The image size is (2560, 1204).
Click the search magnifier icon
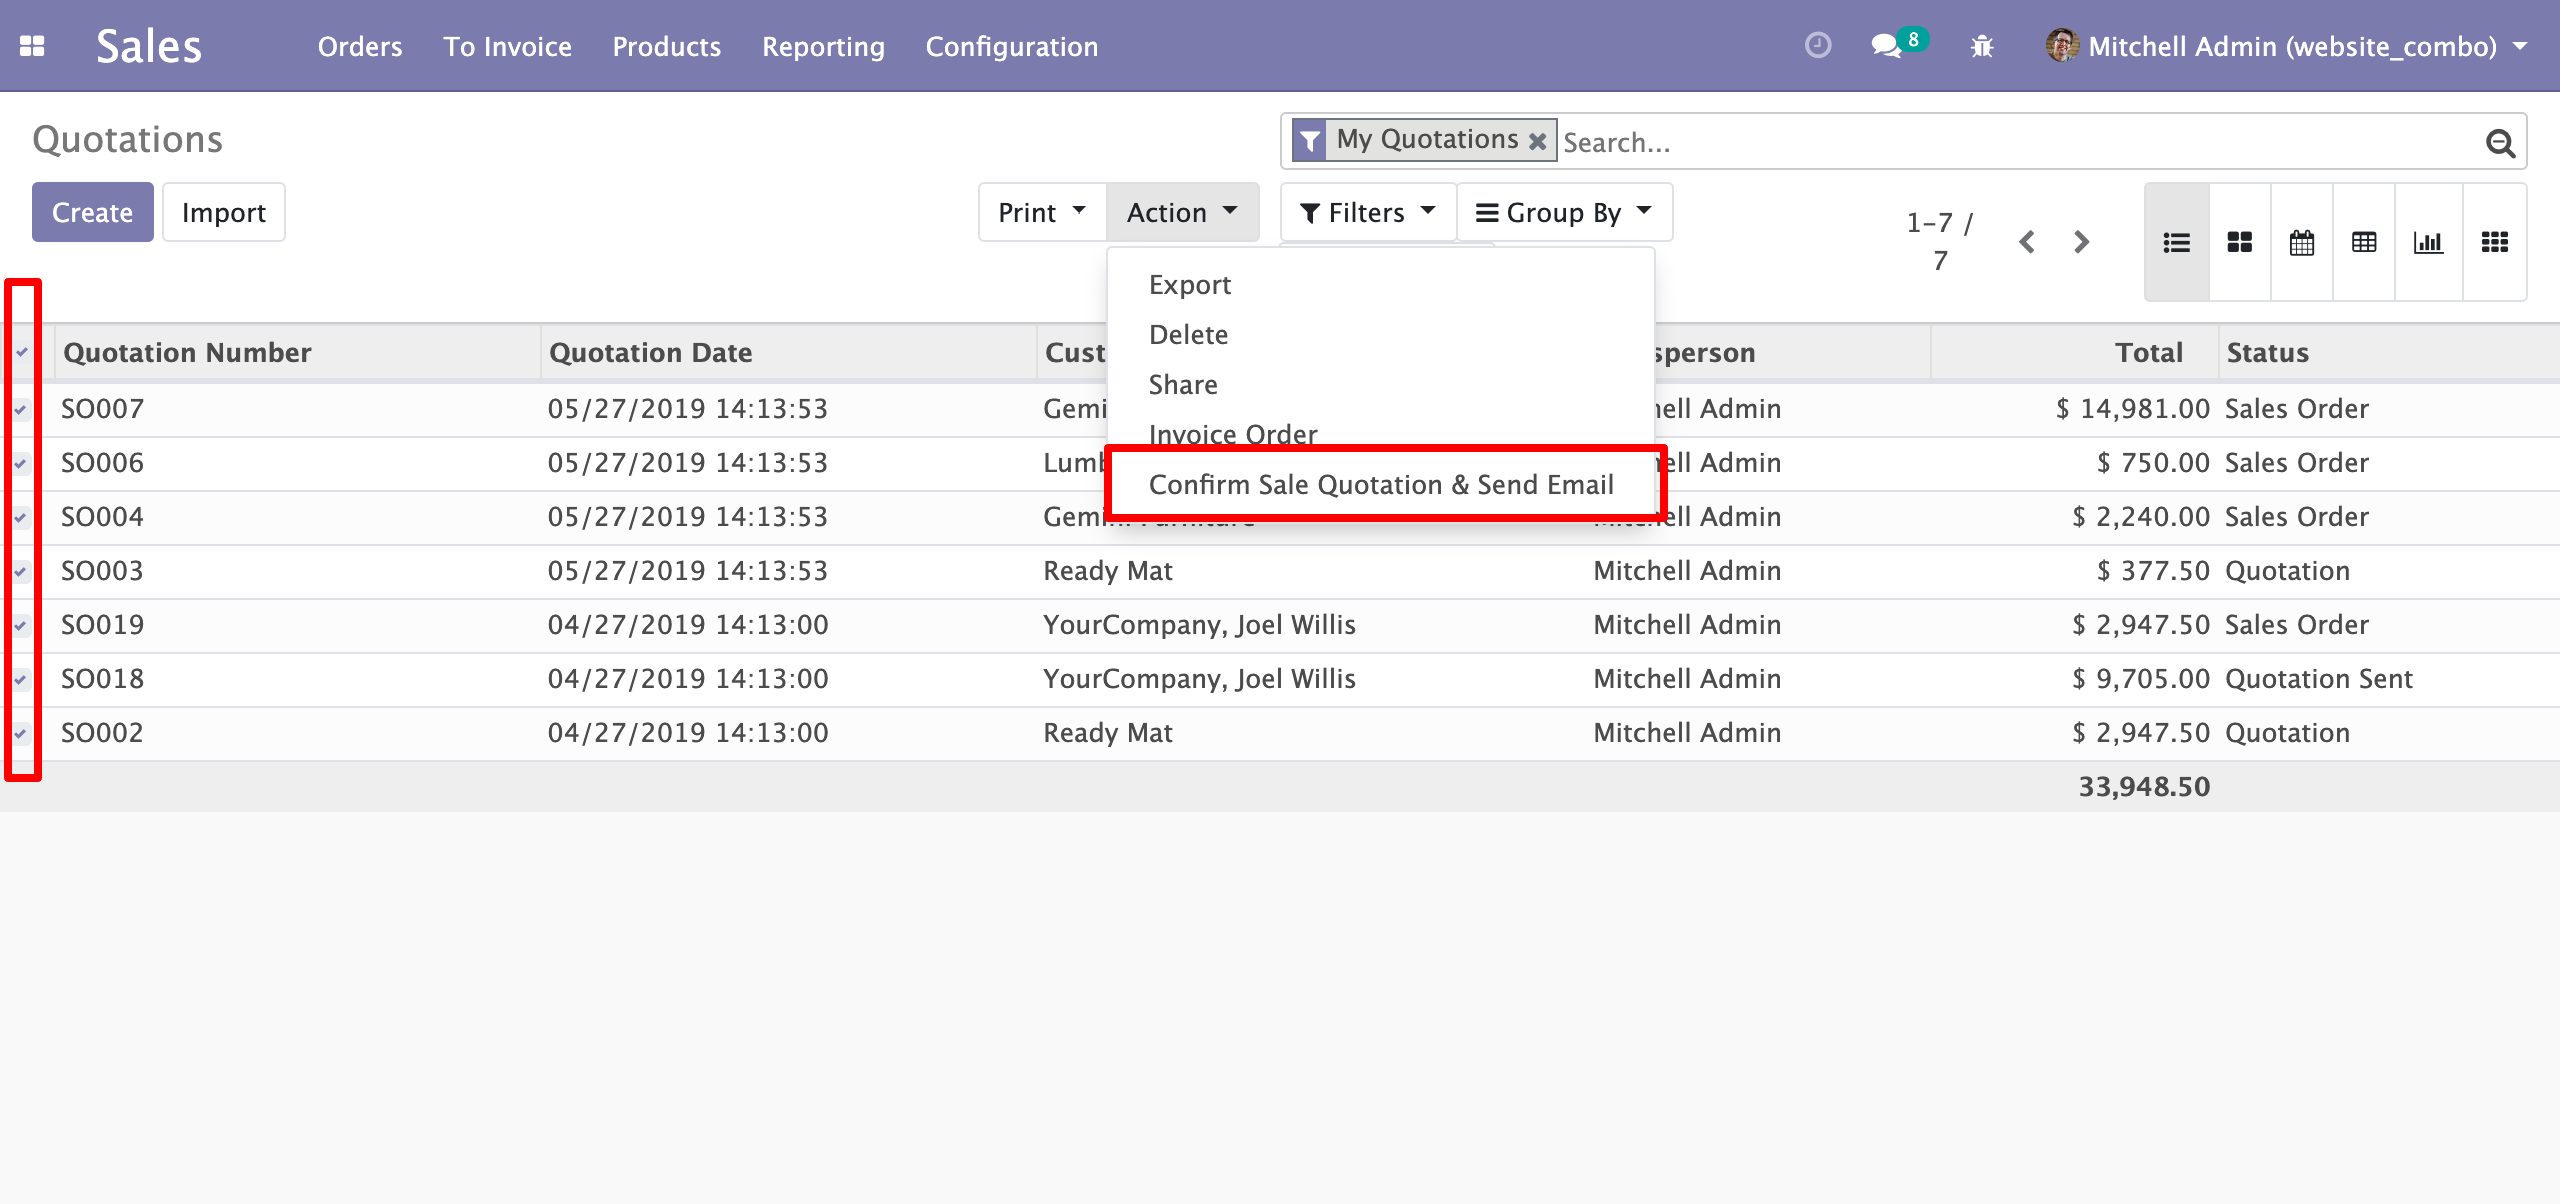(x=2499, y=143)
